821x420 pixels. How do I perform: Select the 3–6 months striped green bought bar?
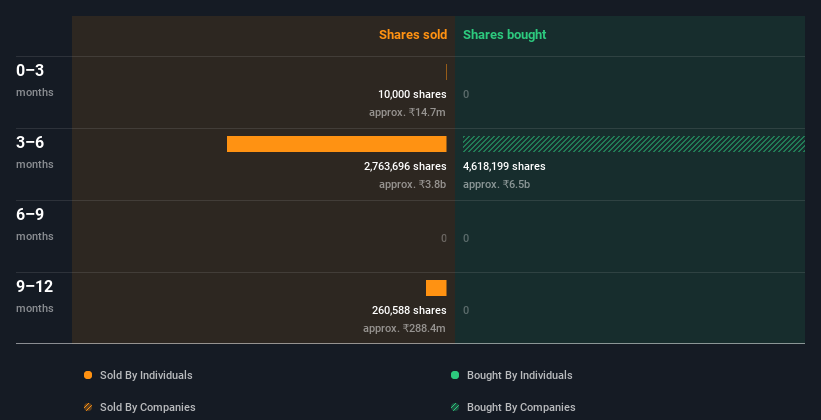point(634,144)
